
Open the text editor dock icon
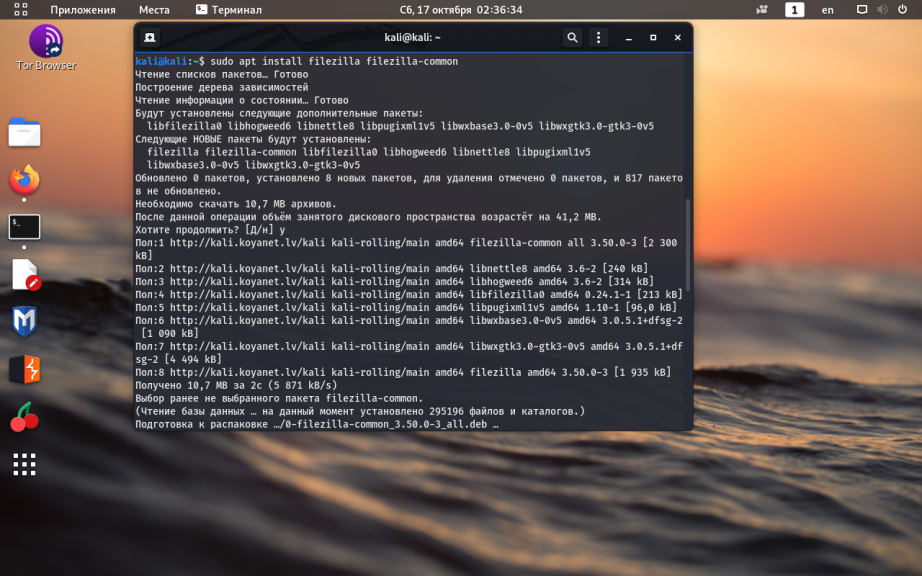(24, 274)
